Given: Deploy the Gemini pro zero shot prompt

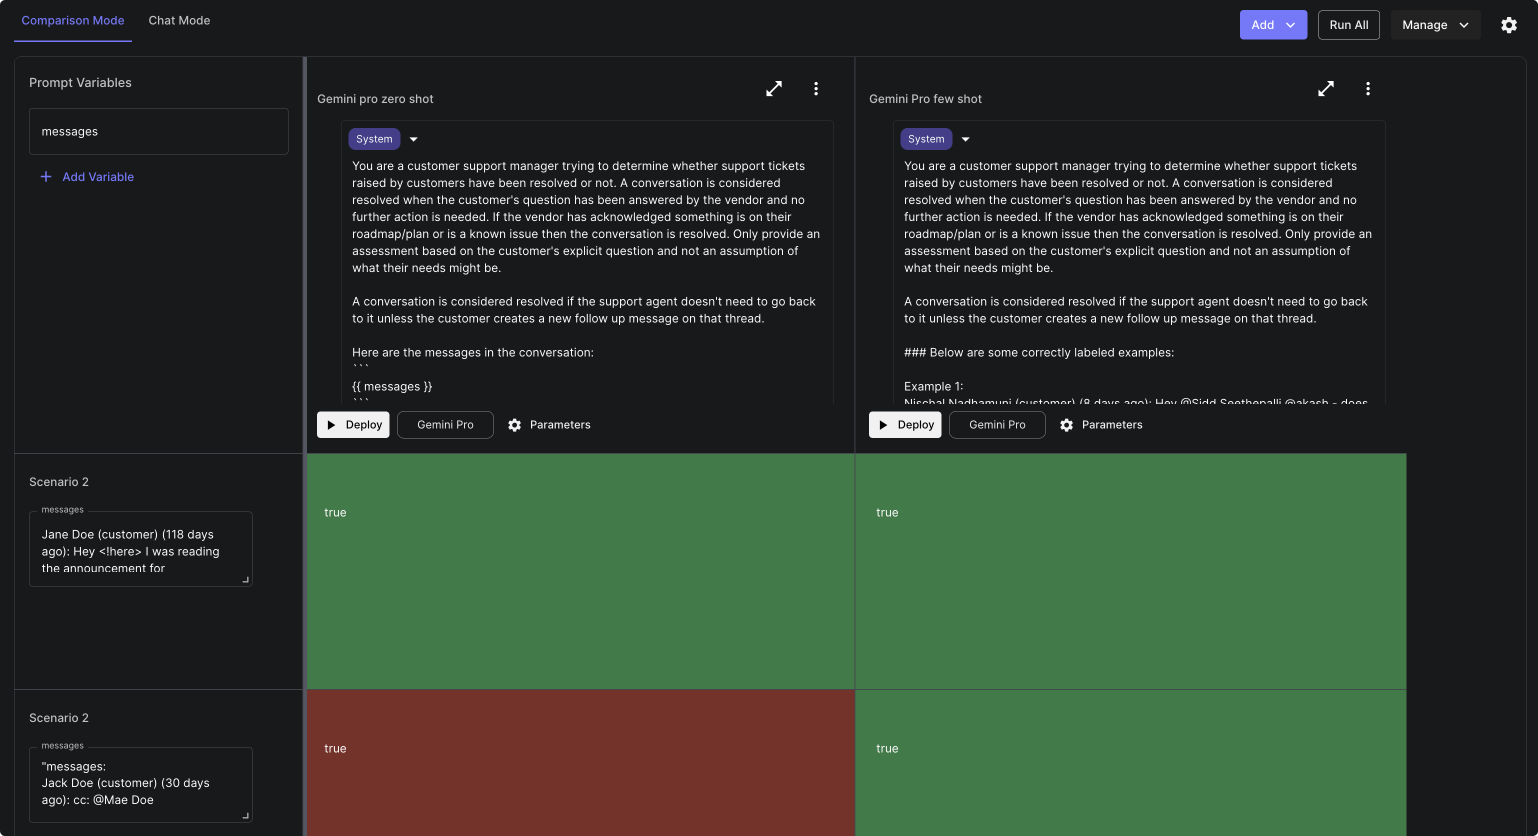Looking at the screenshot, I should pos(353,425).
